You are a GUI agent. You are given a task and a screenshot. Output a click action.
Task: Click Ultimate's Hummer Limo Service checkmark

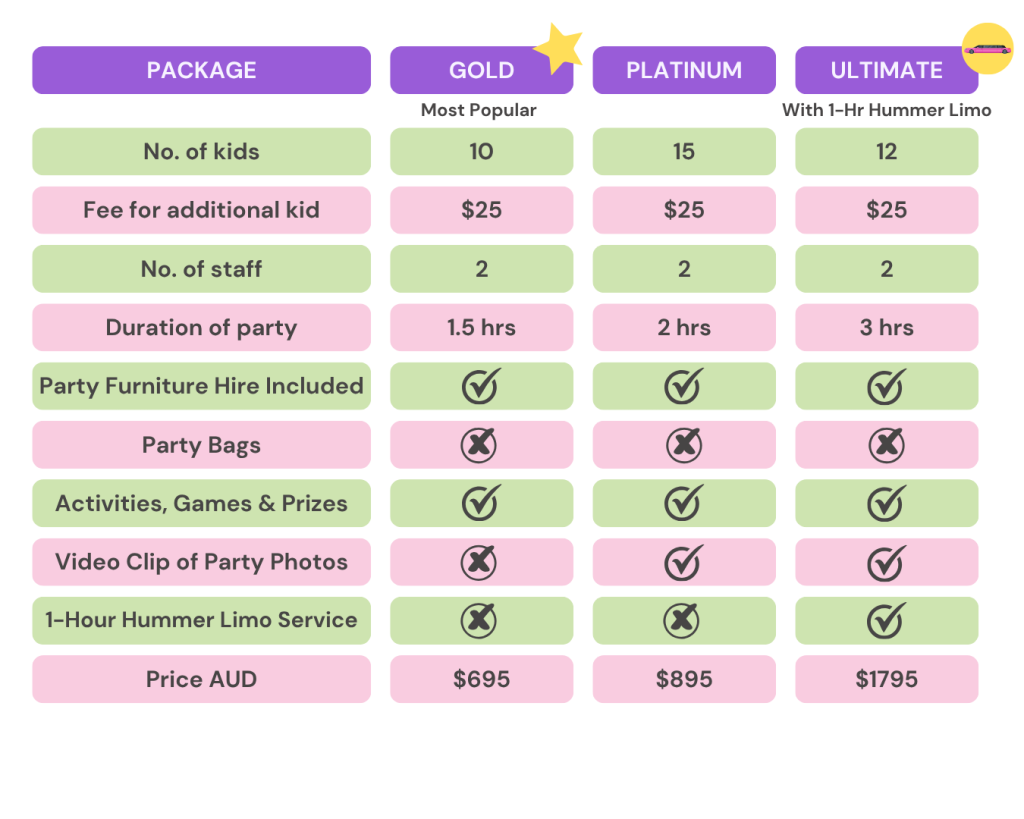886,621
